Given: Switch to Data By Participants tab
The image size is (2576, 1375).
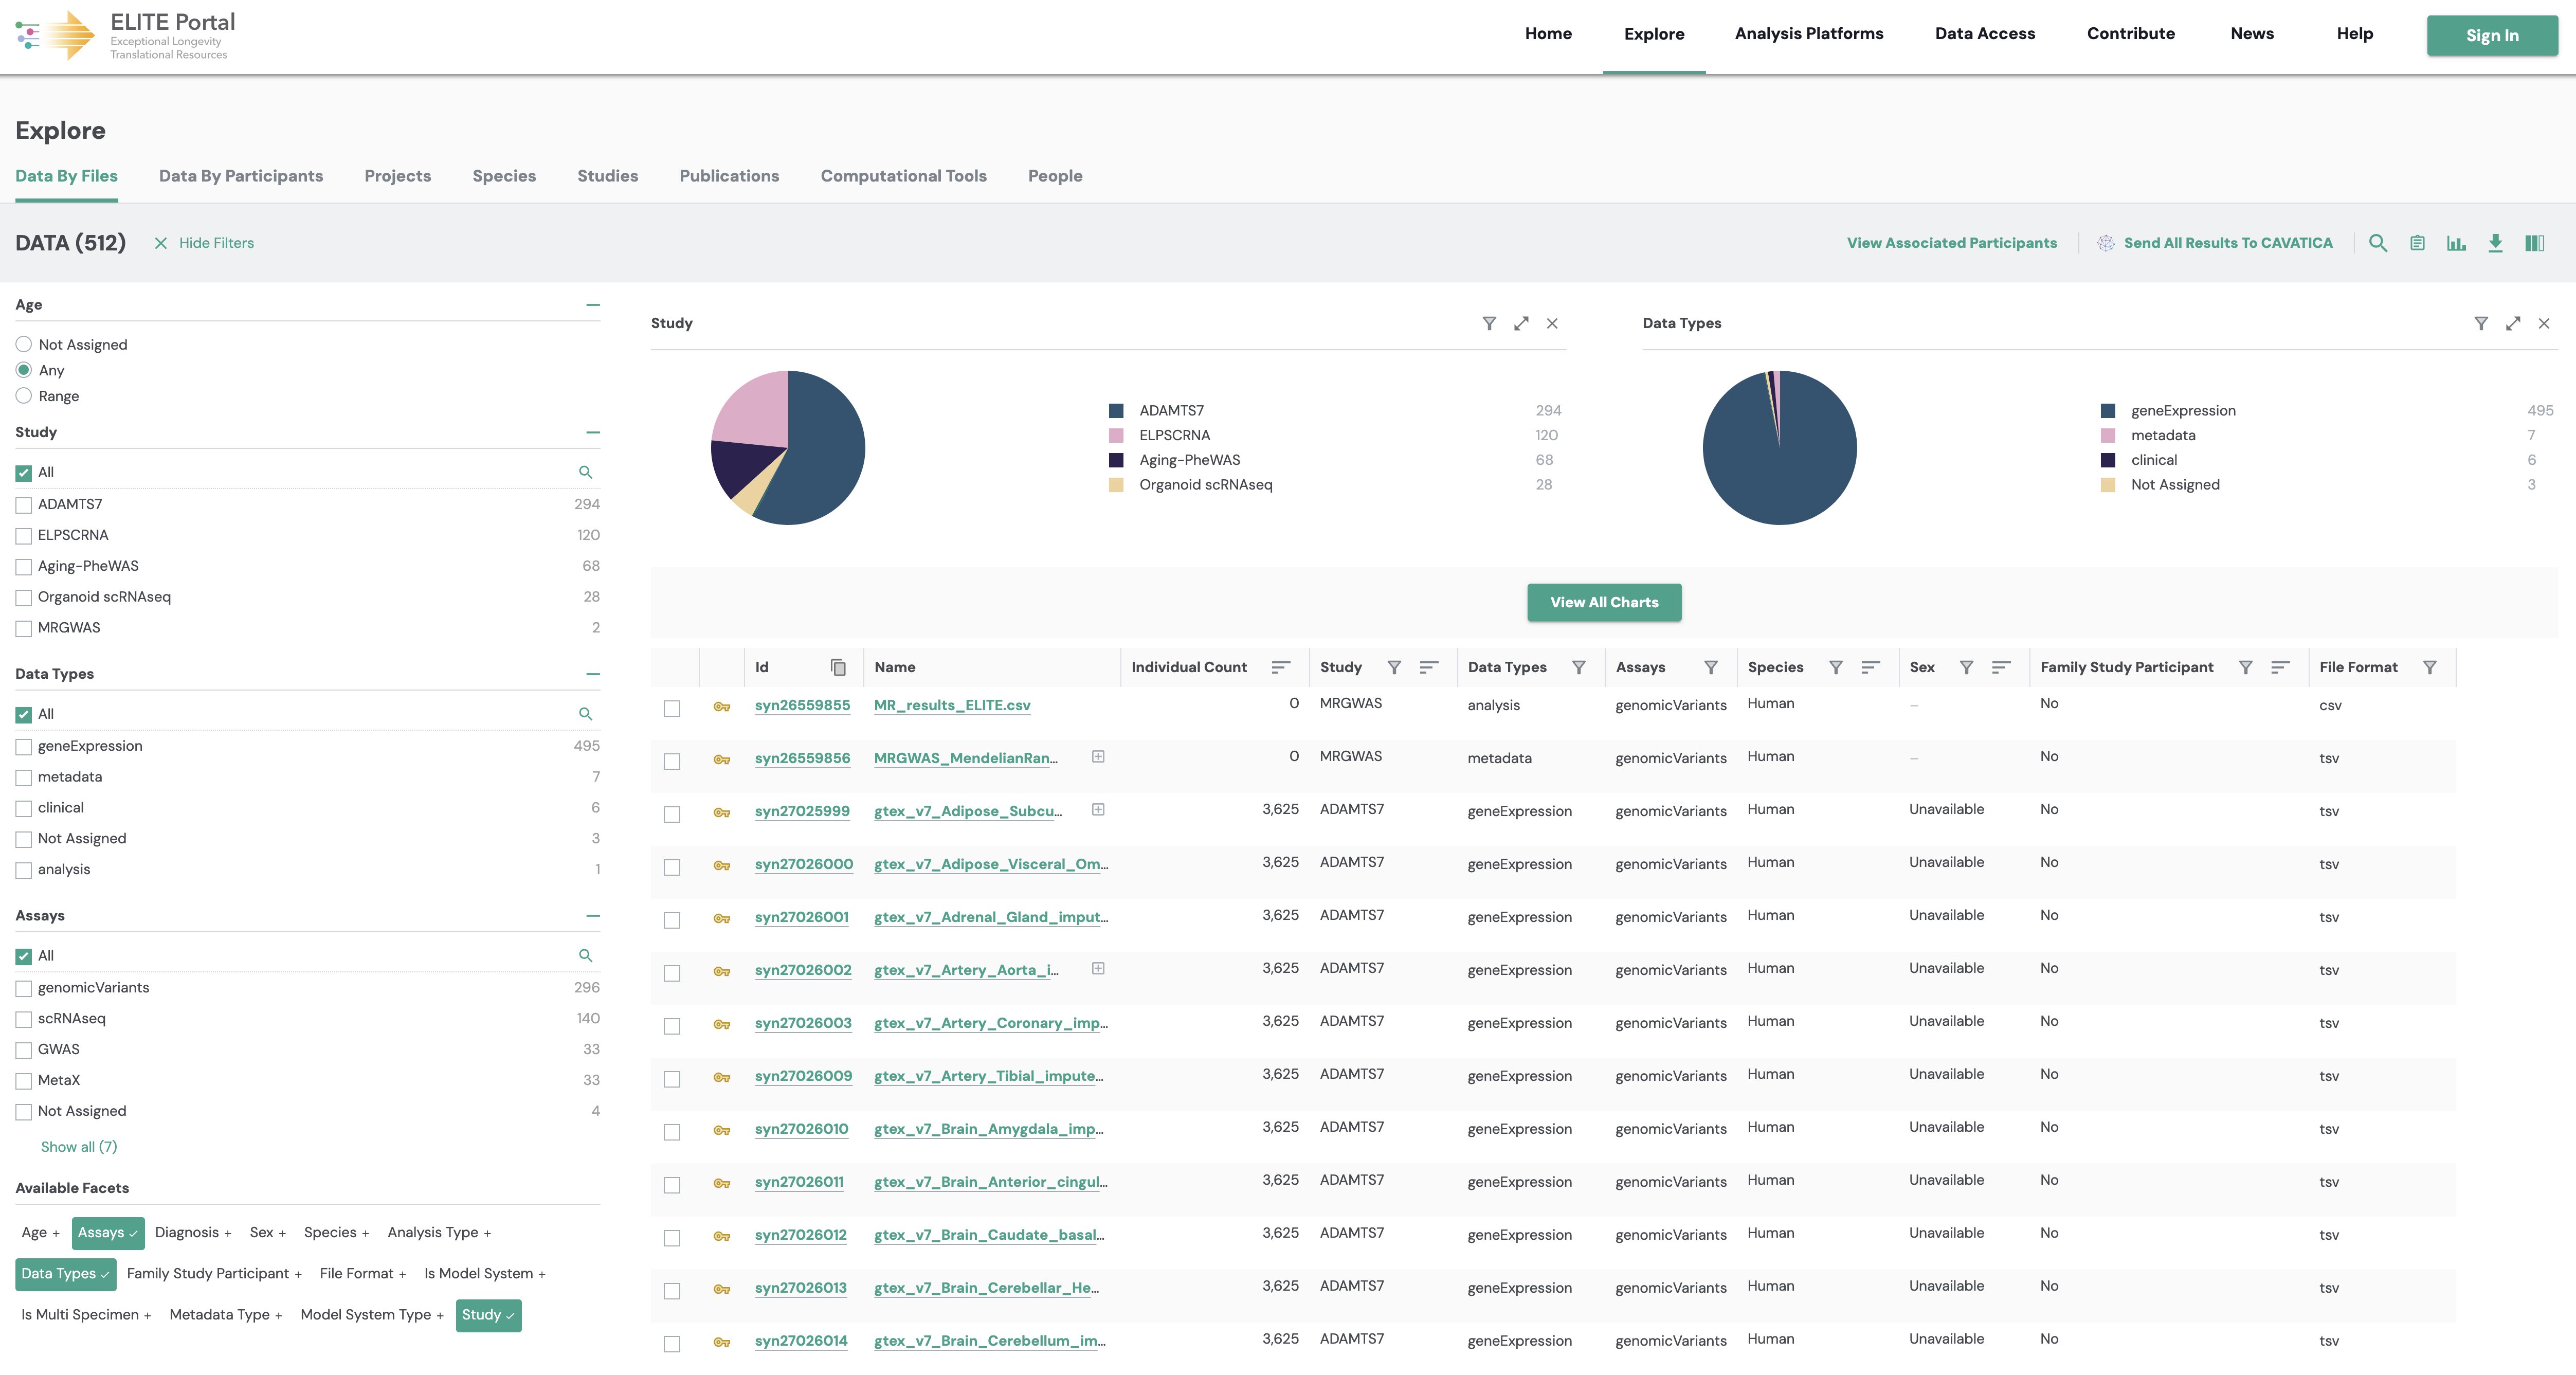Looking at the screenshot, I should point(241,176).
